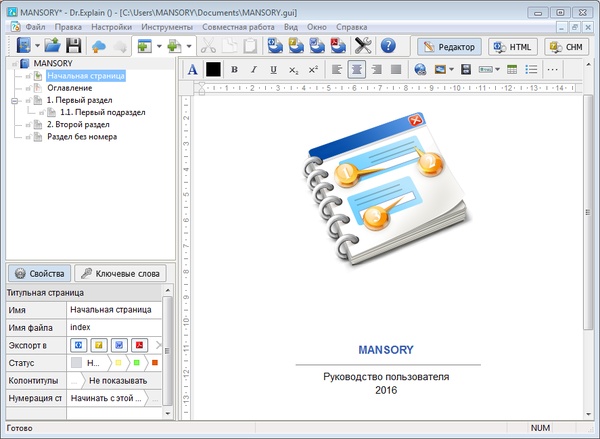Toggle bold text formatting

coord(234,69)
